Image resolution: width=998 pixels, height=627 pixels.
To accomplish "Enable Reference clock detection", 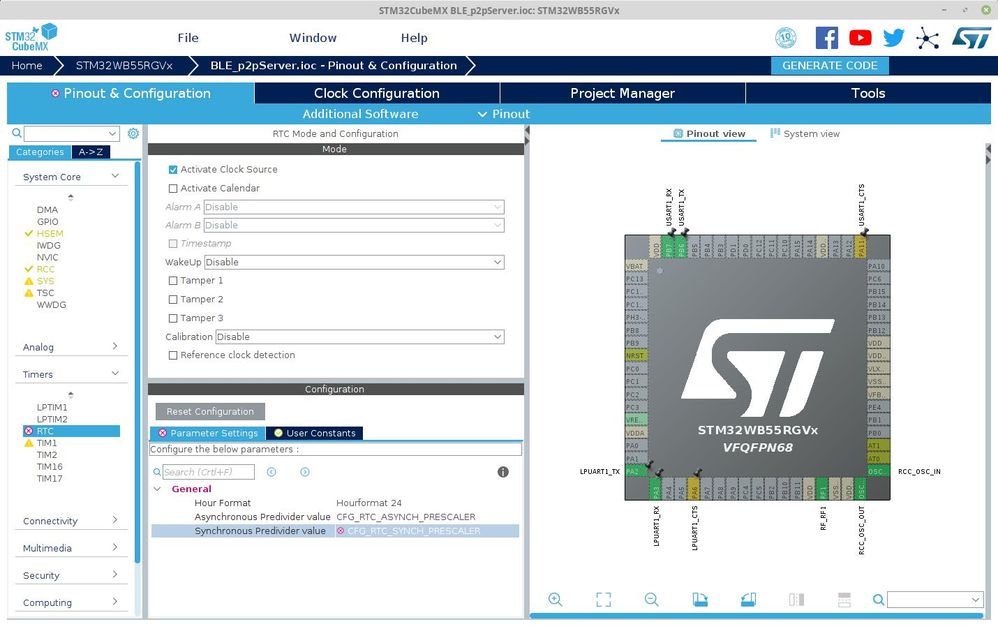I will [x=172, y=355].
